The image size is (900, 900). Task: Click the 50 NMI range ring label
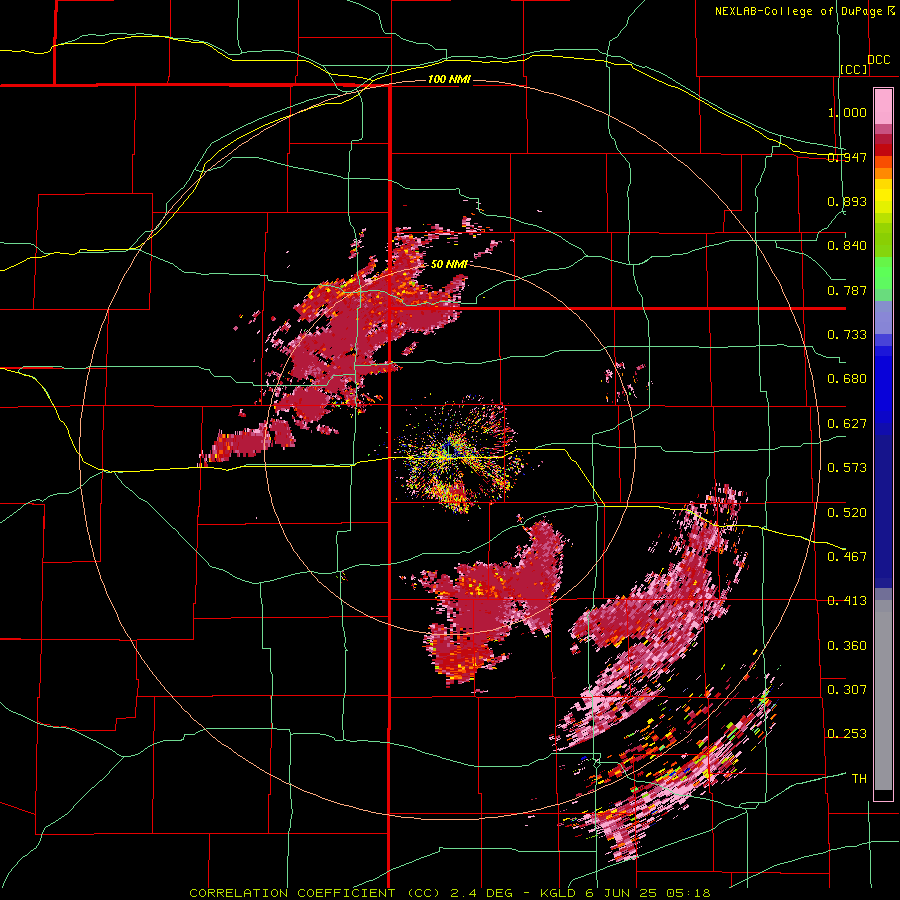448,264
